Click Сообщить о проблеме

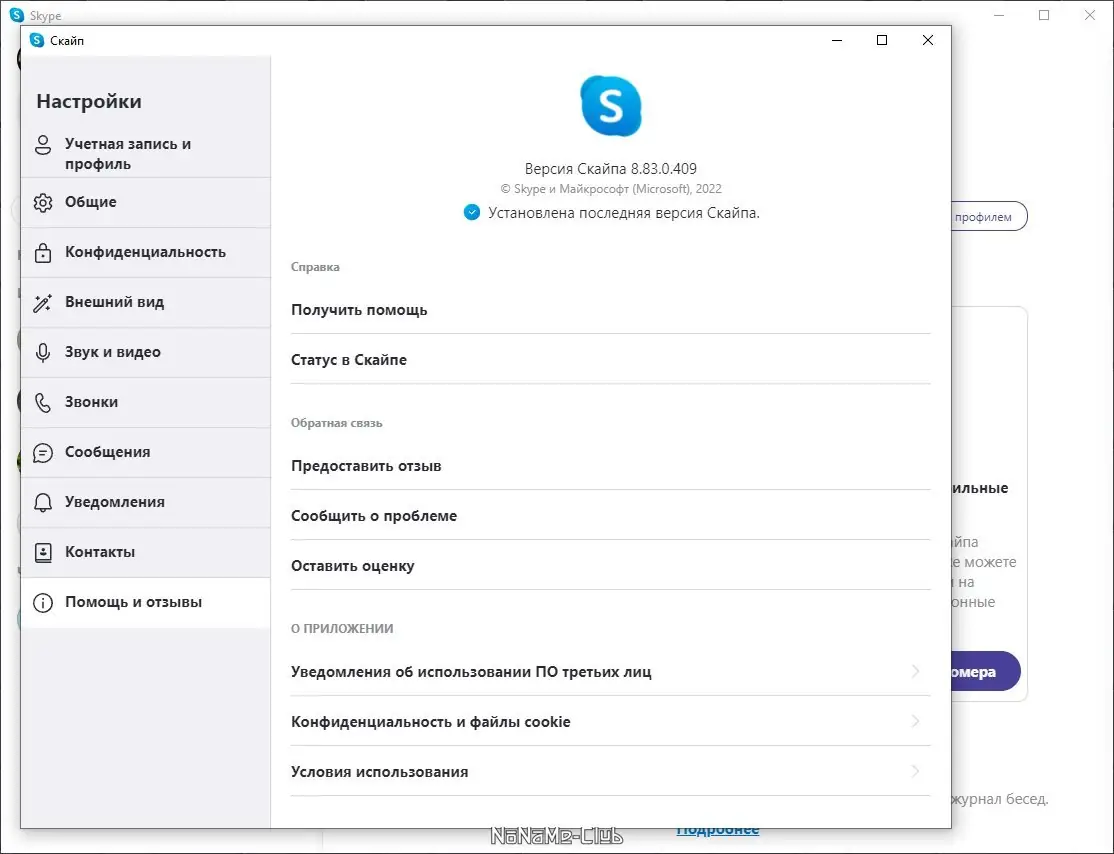(x=610, y=516)
